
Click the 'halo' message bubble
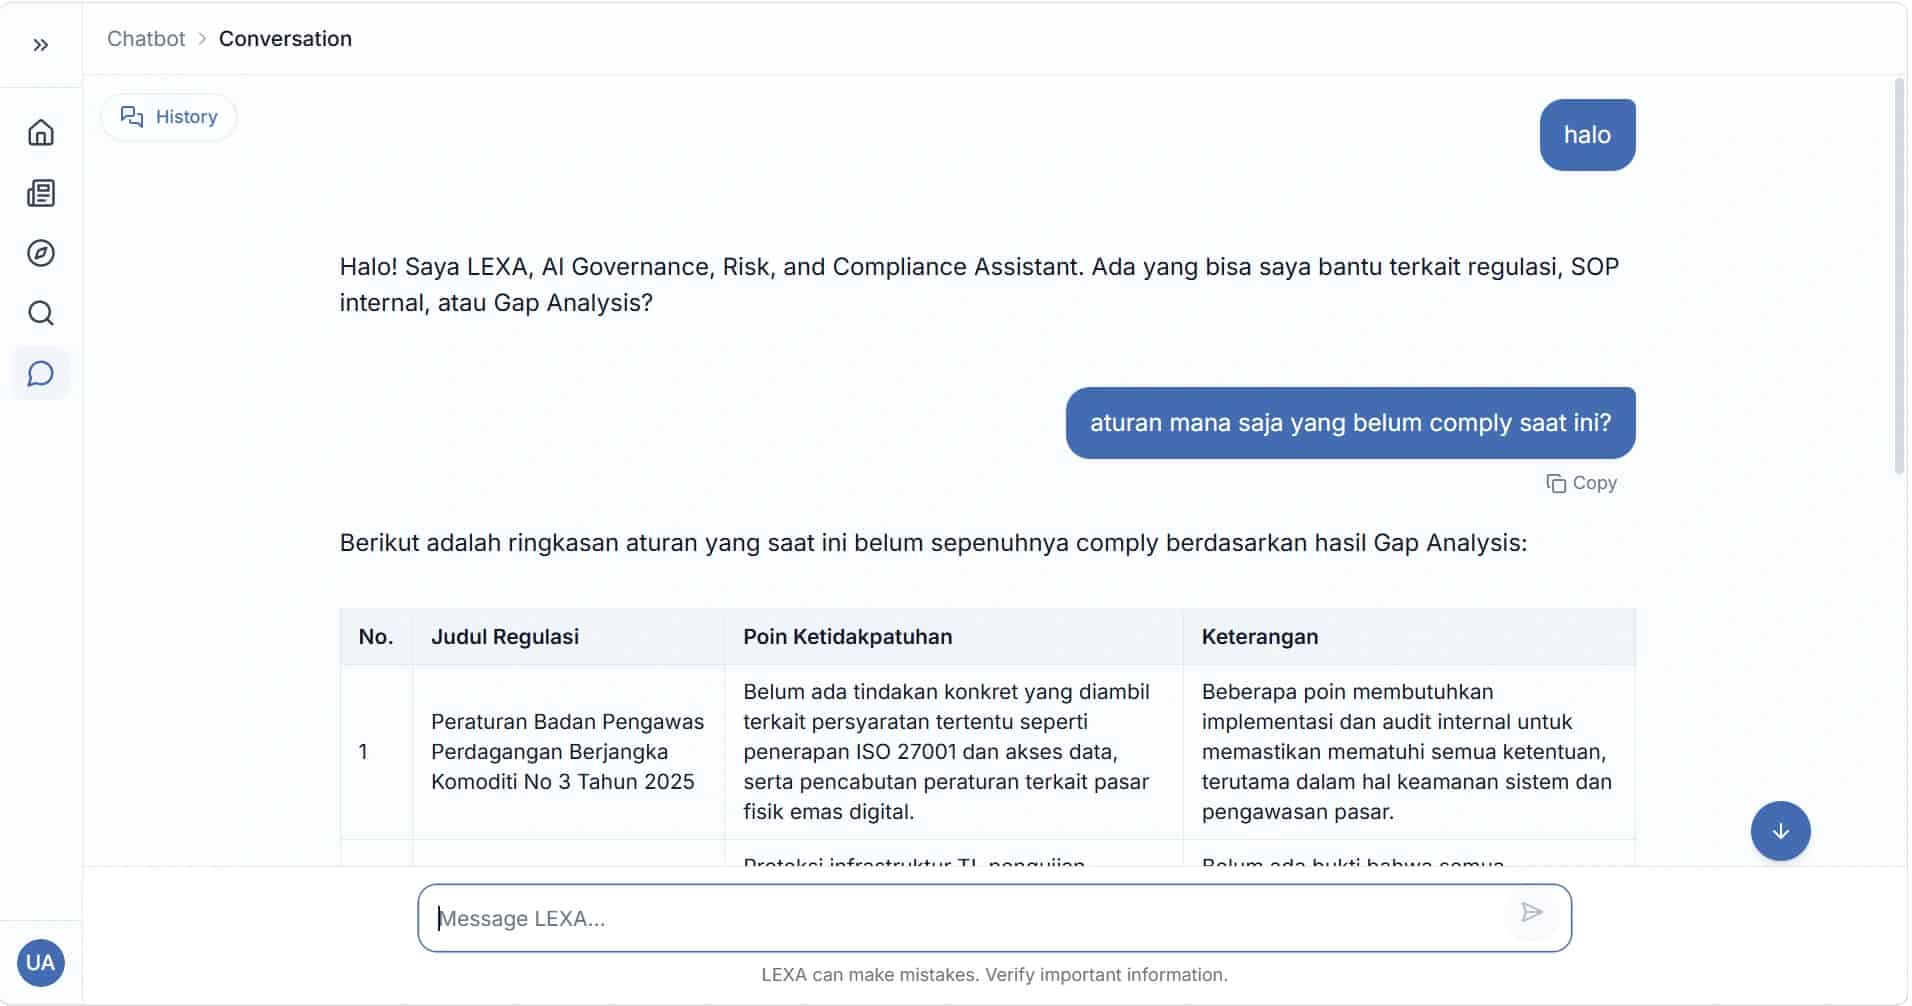pos(1587,135)
